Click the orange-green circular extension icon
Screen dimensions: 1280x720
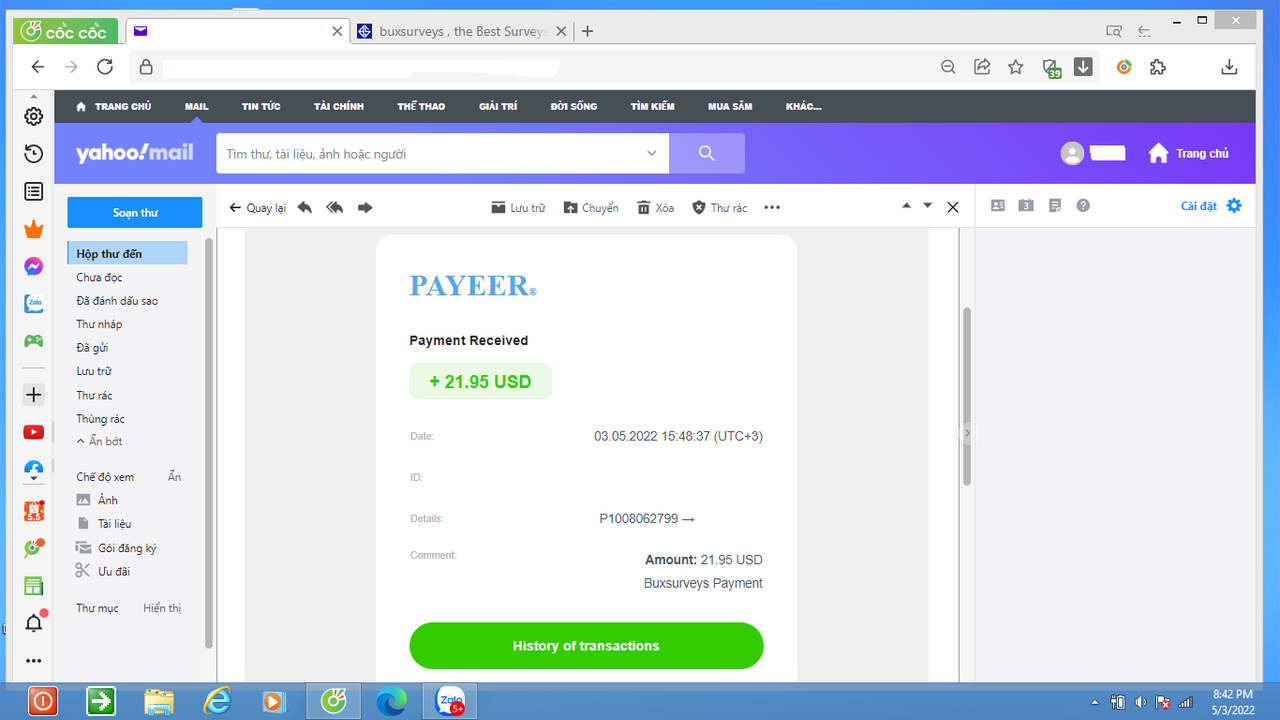coord(1124,67)
